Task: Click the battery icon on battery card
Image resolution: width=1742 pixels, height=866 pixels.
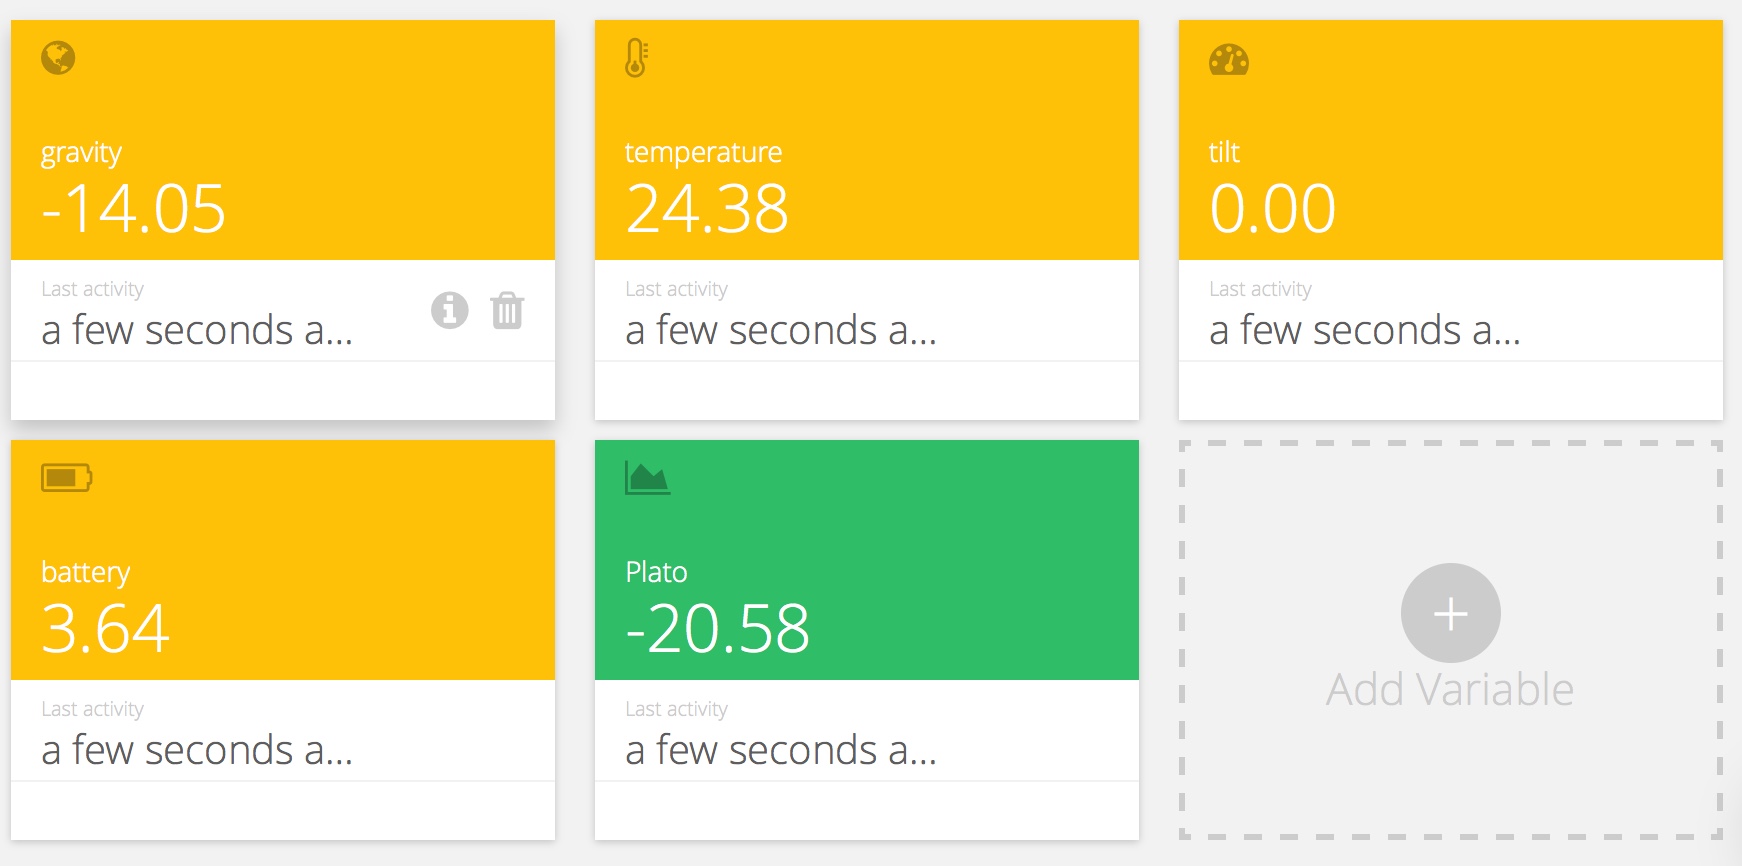Action: 66,478
